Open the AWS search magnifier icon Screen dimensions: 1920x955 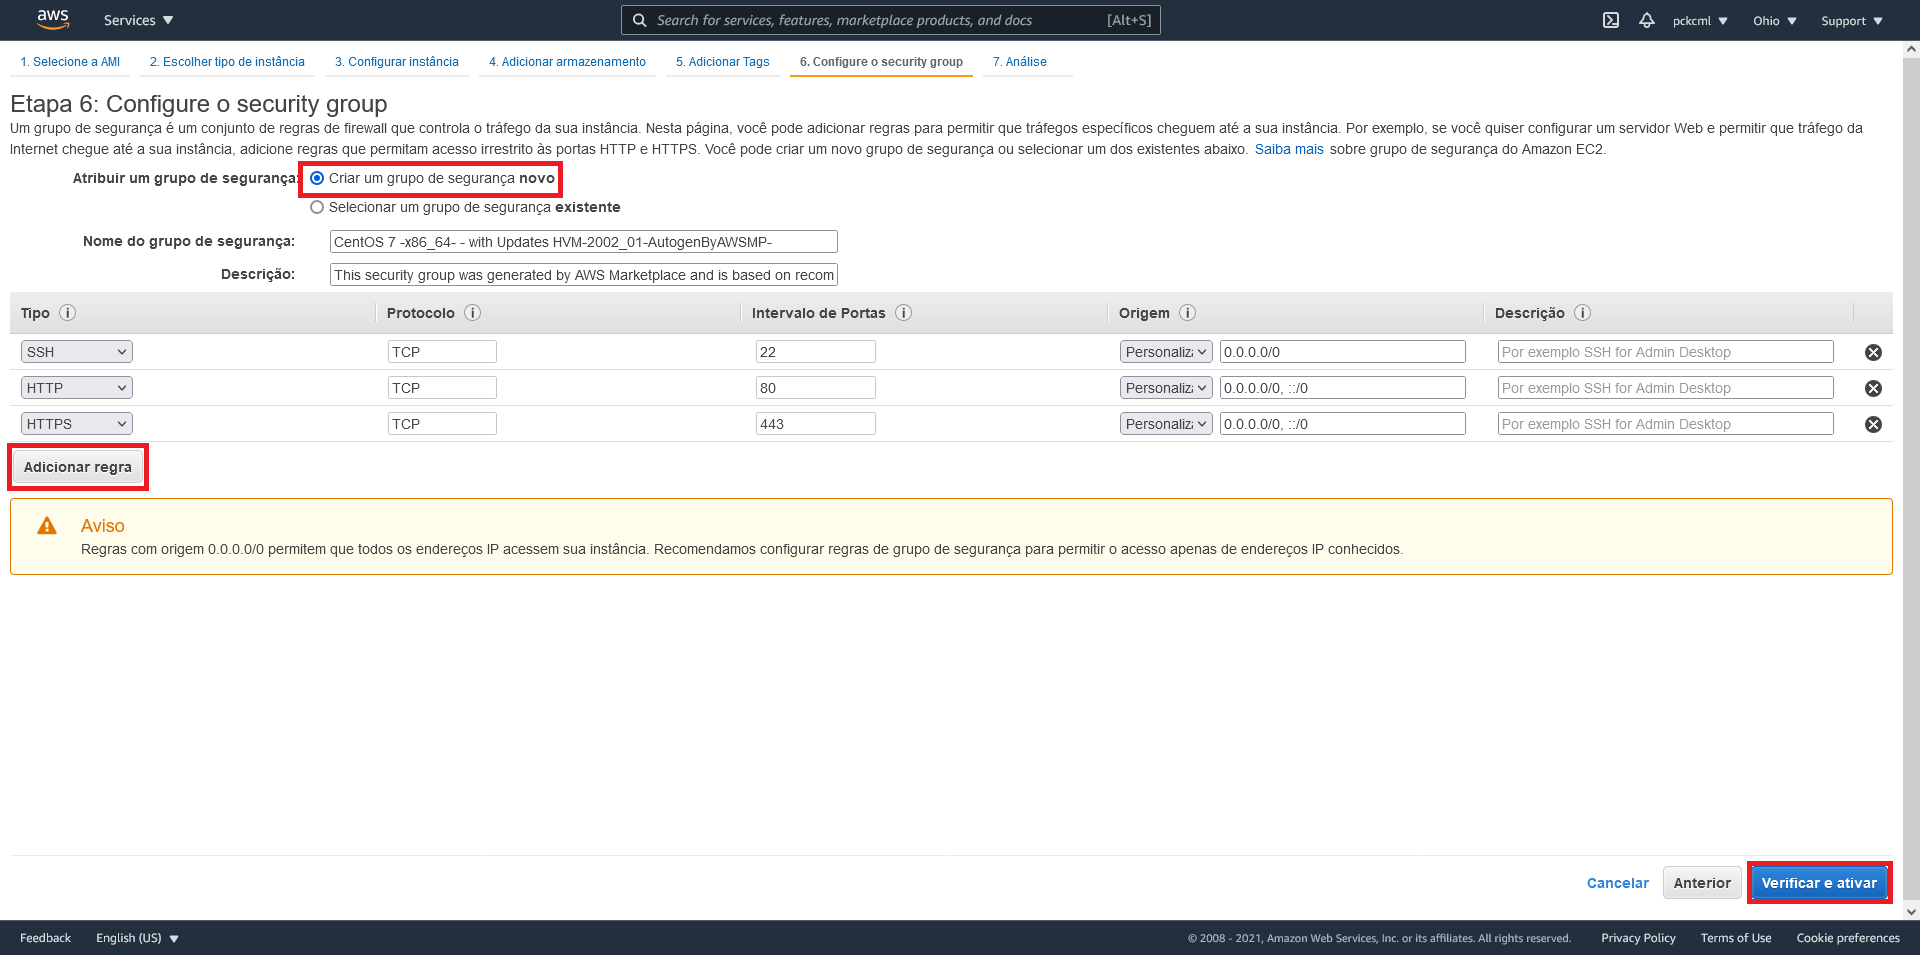click(x=639, y=19)
